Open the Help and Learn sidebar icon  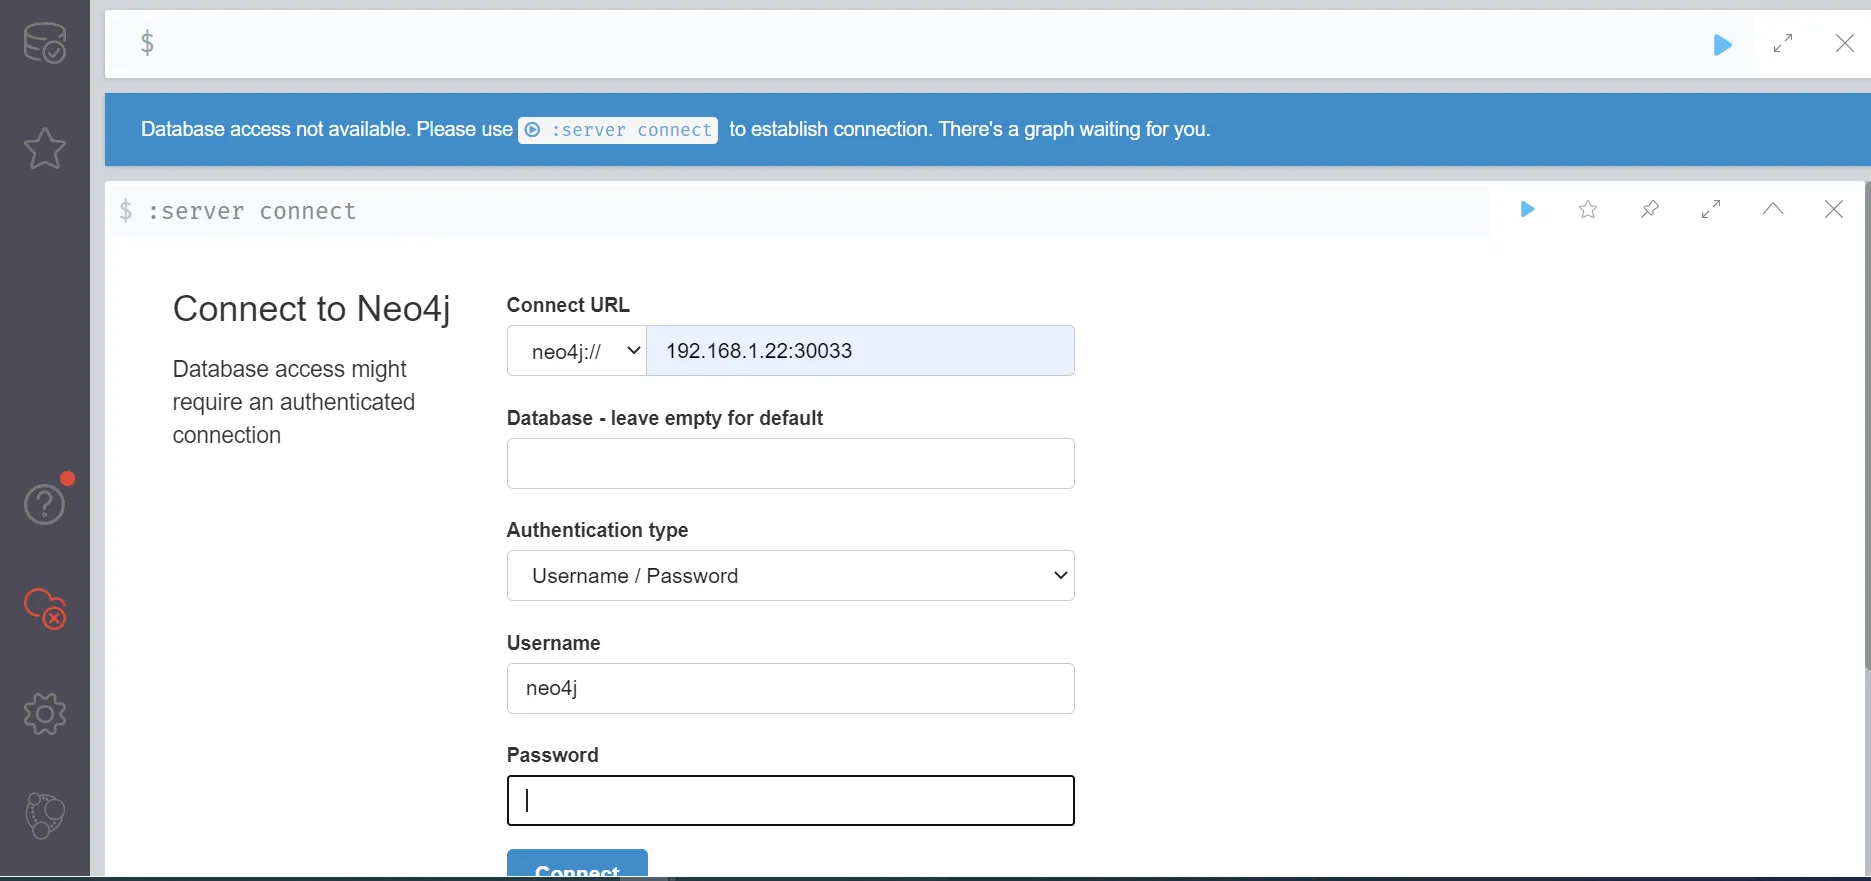[x=45, y=503]
